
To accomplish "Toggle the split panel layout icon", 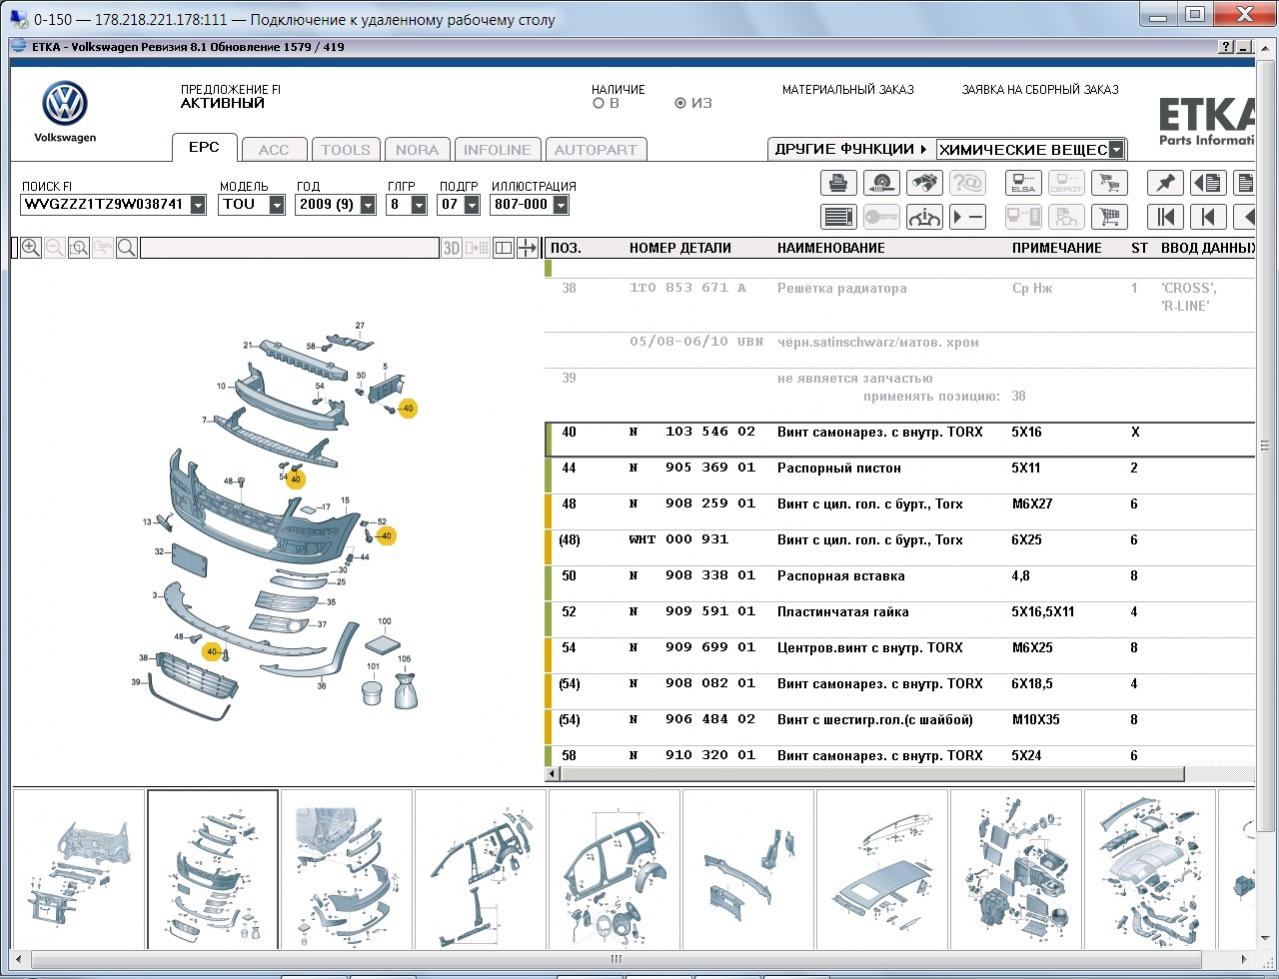I will click(503, 248).
